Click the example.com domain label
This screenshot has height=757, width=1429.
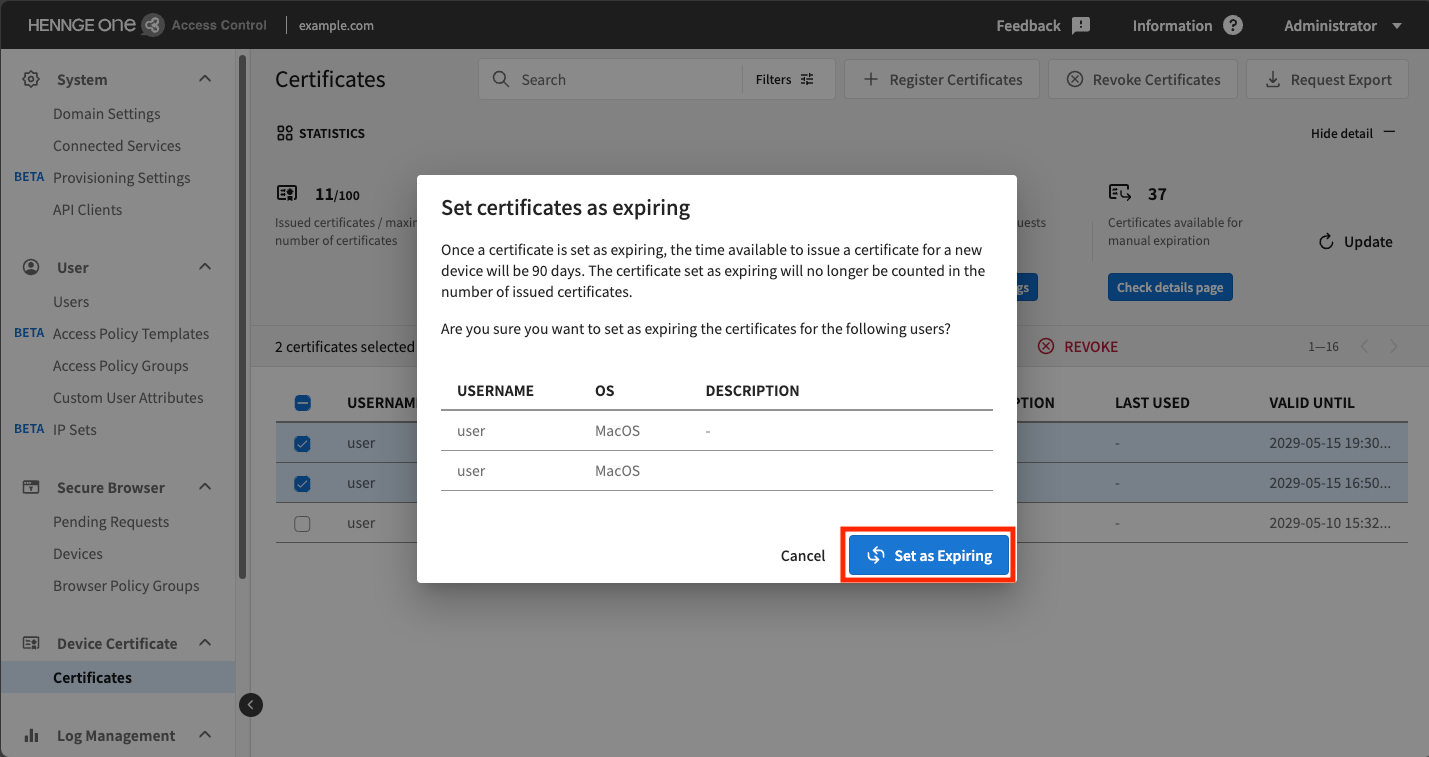pyautogui.click(x=336, y=26)
